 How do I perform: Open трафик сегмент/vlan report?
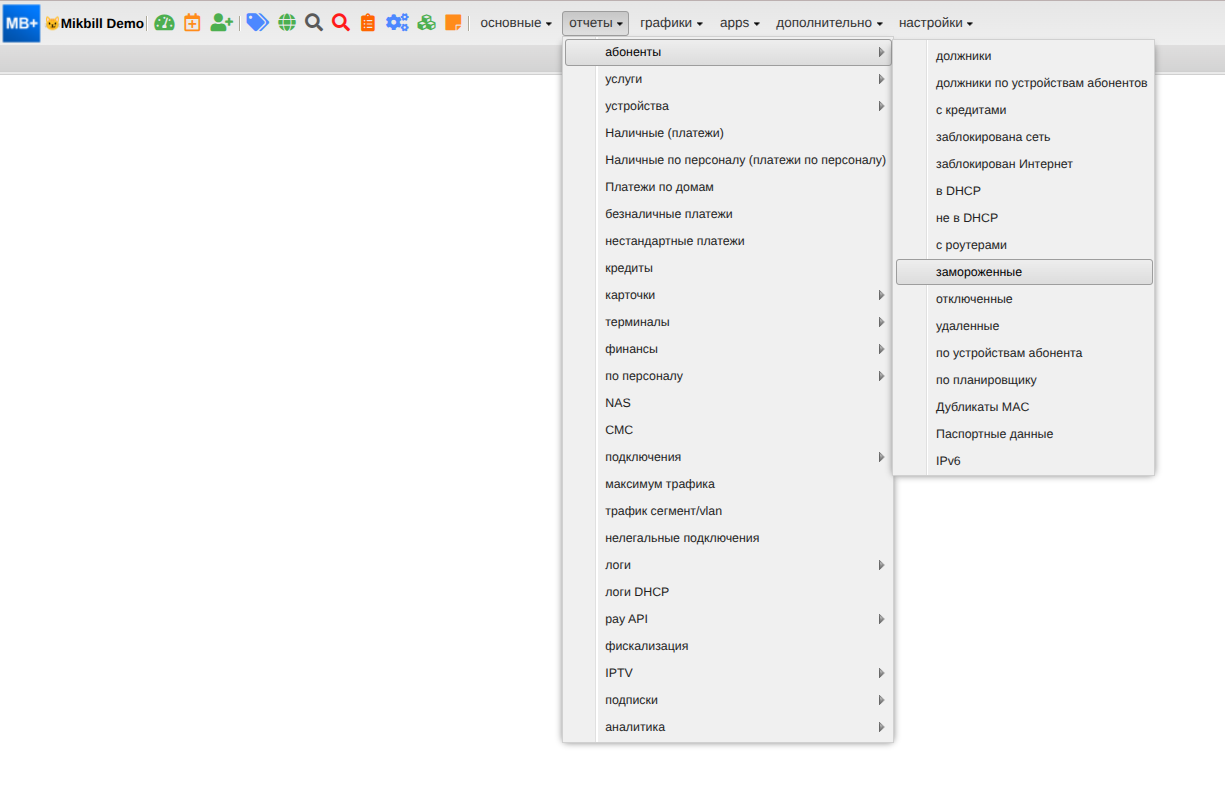tap(728, 511)
